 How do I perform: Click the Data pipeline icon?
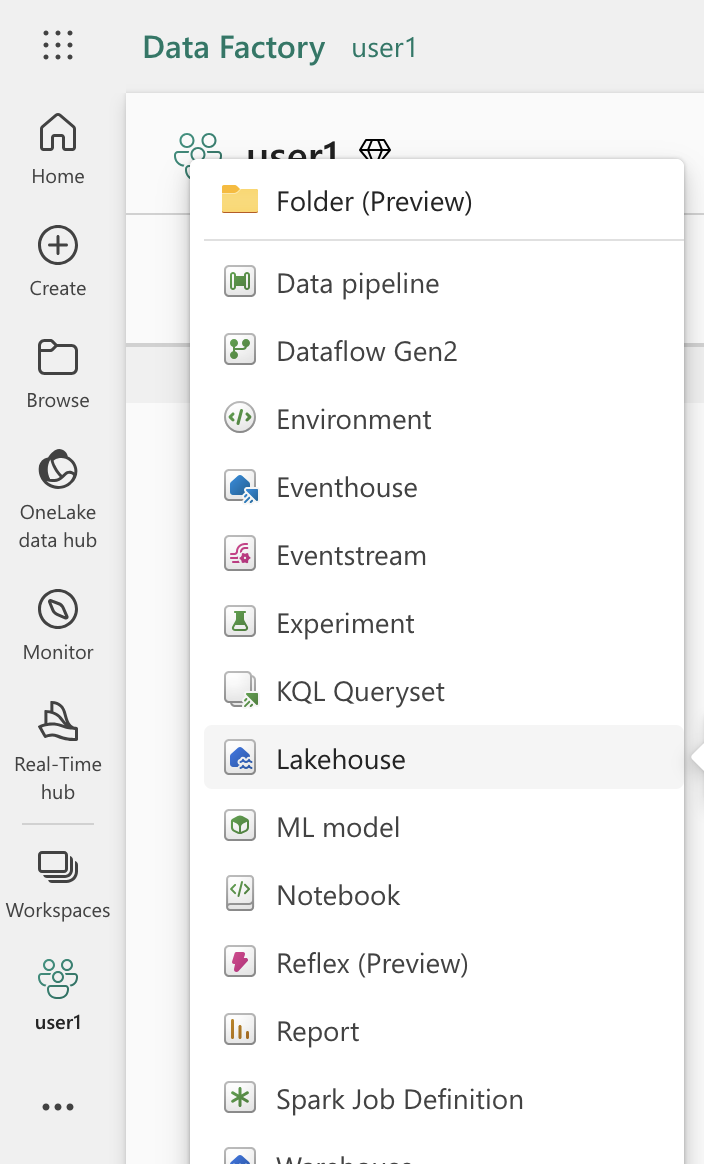point(240,282)
